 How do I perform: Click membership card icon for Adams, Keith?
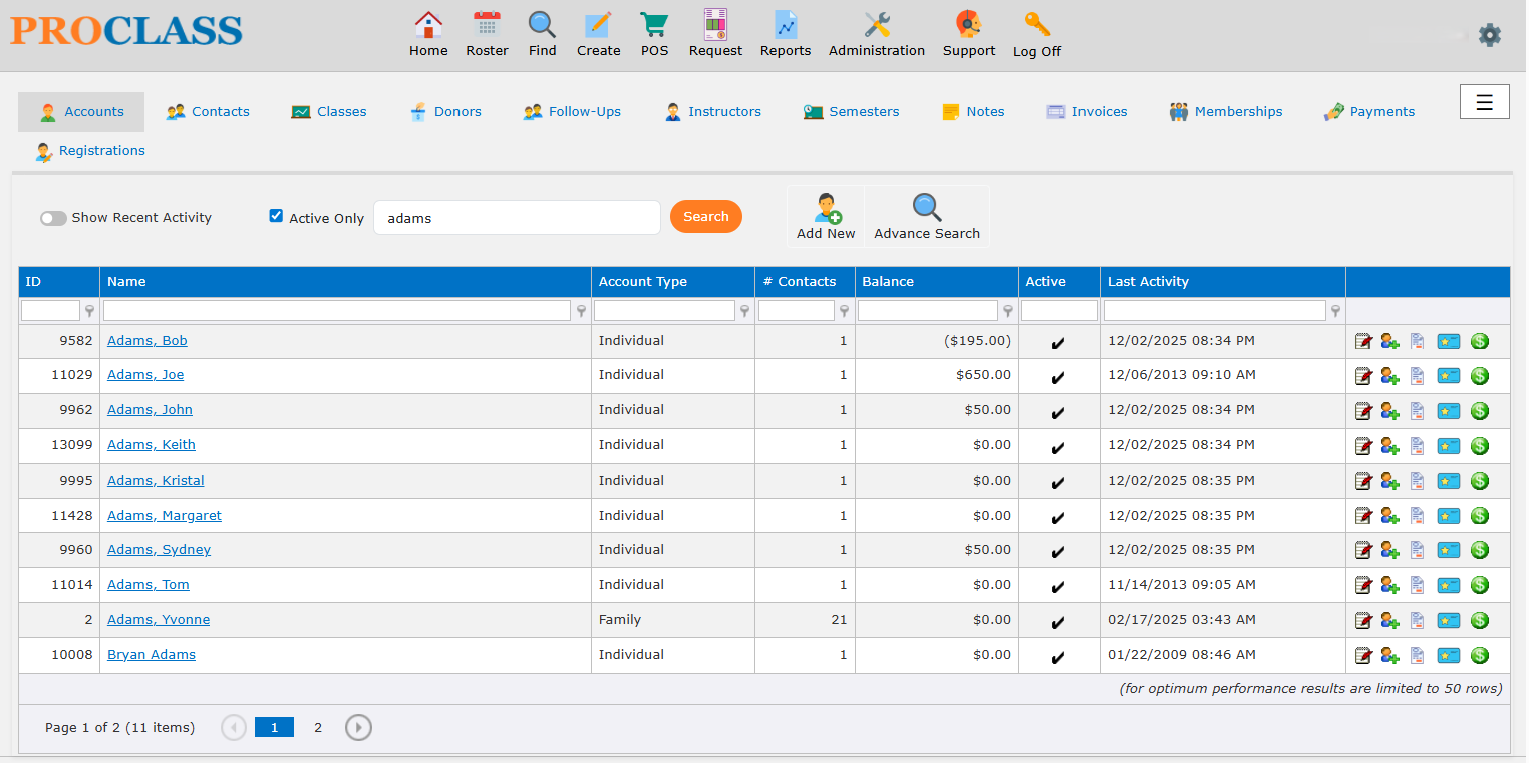[1448, 445]
